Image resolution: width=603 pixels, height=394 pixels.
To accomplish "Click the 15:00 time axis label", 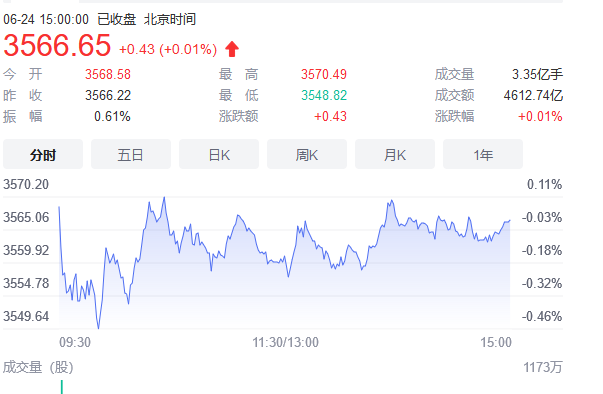I will [496, 342].
